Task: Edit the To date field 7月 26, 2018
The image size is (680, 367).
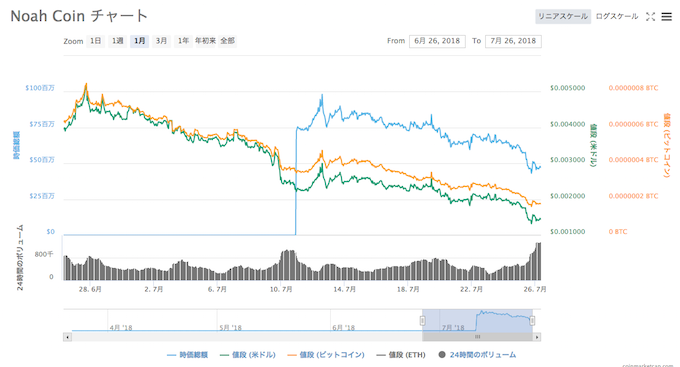Action: (513, 41)
